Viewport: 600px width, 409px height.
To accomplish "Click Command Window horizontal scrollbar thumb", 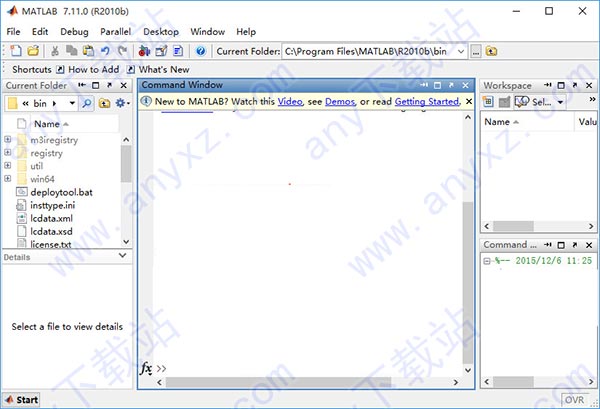I will click(x=279, y=382).
